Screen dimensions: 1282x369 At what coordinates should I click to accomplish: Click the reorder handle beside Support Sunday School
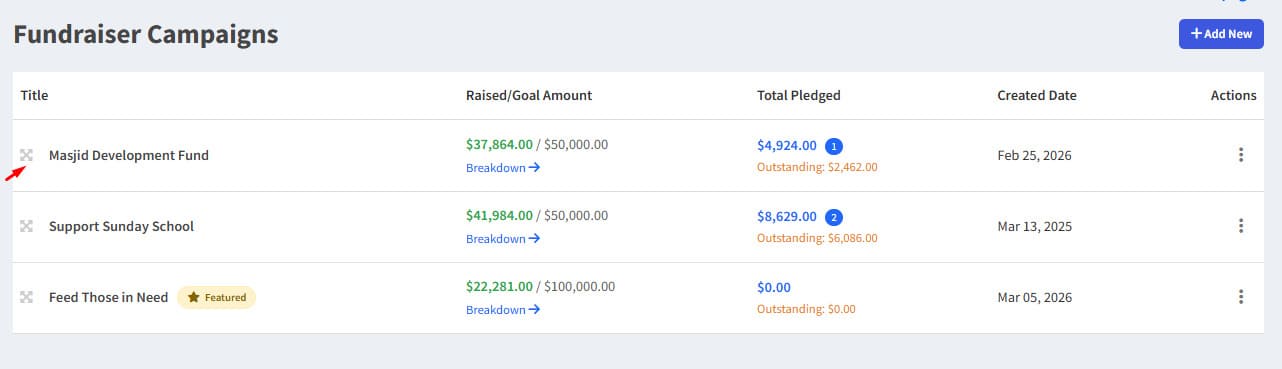(27, 226)
